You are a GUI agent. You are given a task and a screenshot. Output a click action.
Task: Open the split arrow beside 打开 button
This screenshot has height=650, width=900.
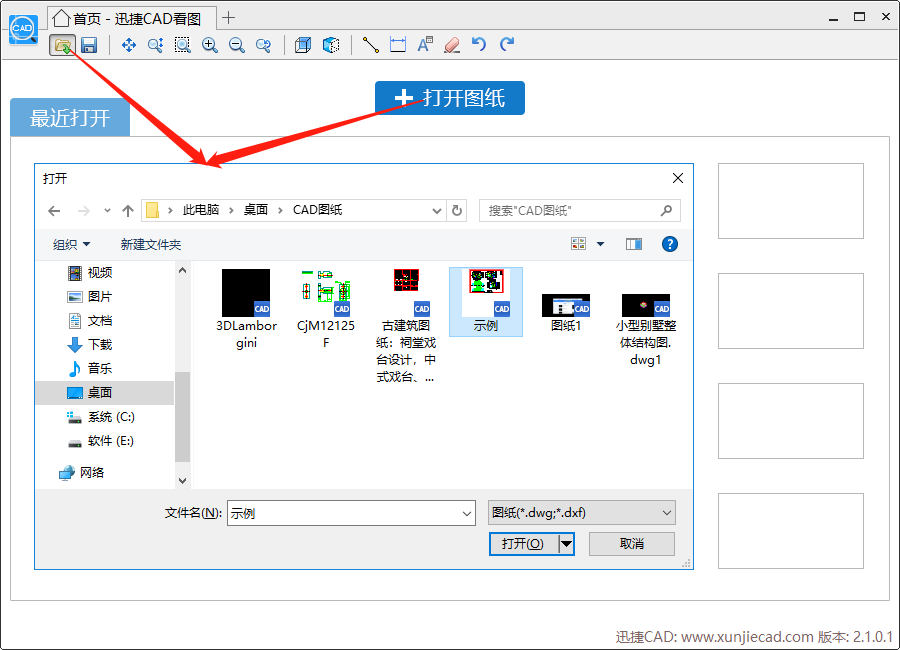[x=567, y=544]
